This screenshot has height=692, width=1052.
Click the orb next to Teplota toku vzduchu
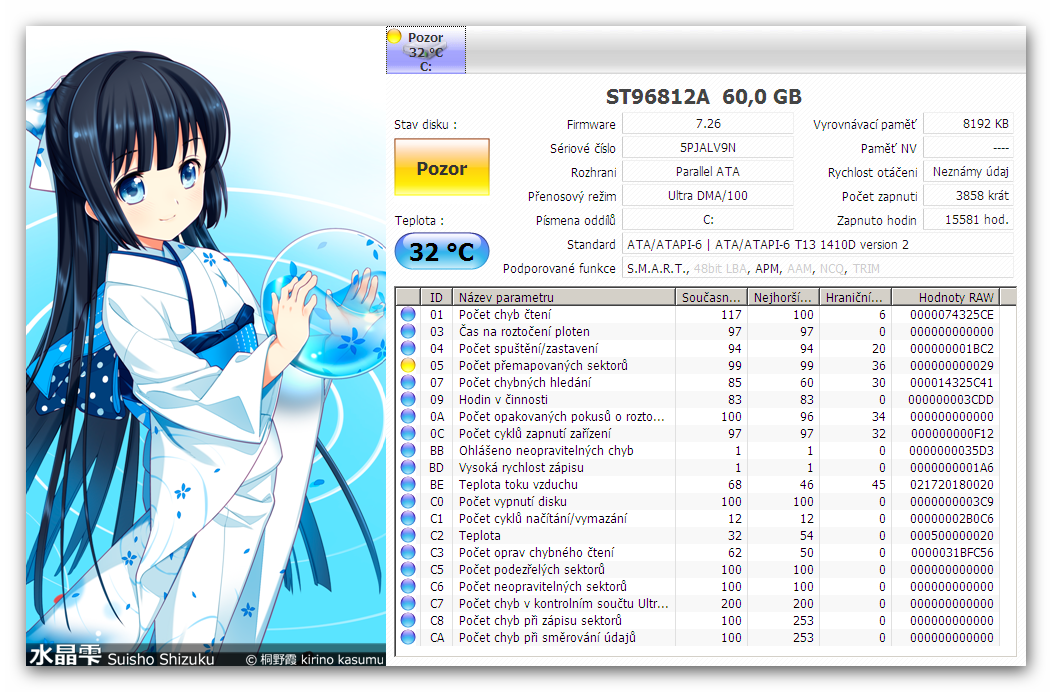click(408, 484)
